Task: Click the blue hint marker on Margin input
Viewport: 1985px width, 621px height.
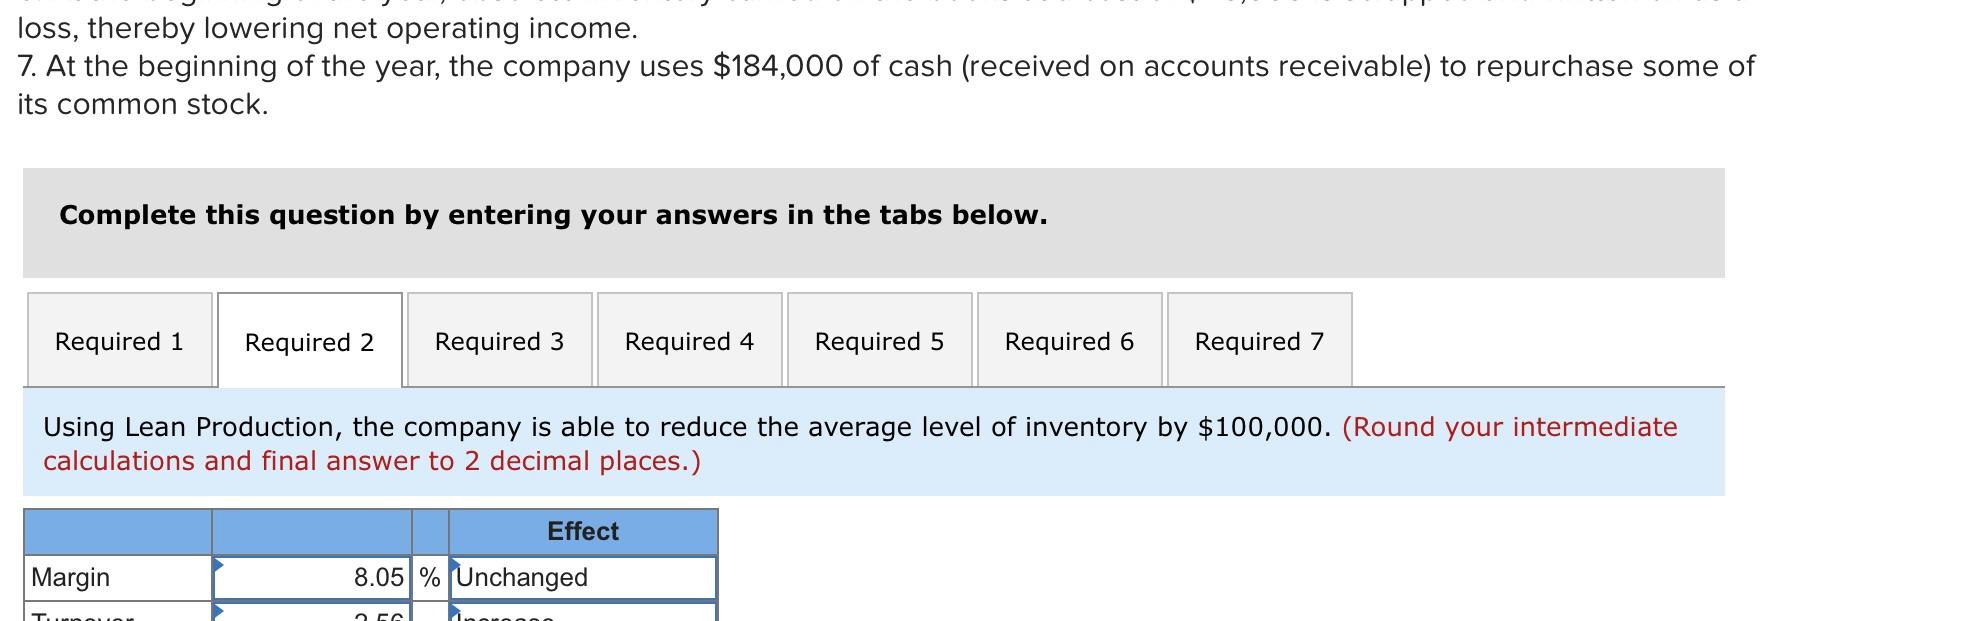Action: pos(220,563)
